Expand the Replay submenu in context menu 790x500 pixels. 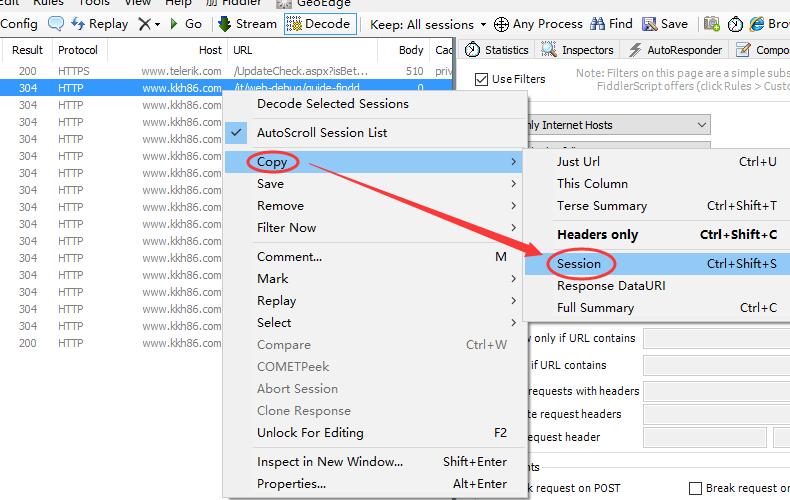coord(375,301)
